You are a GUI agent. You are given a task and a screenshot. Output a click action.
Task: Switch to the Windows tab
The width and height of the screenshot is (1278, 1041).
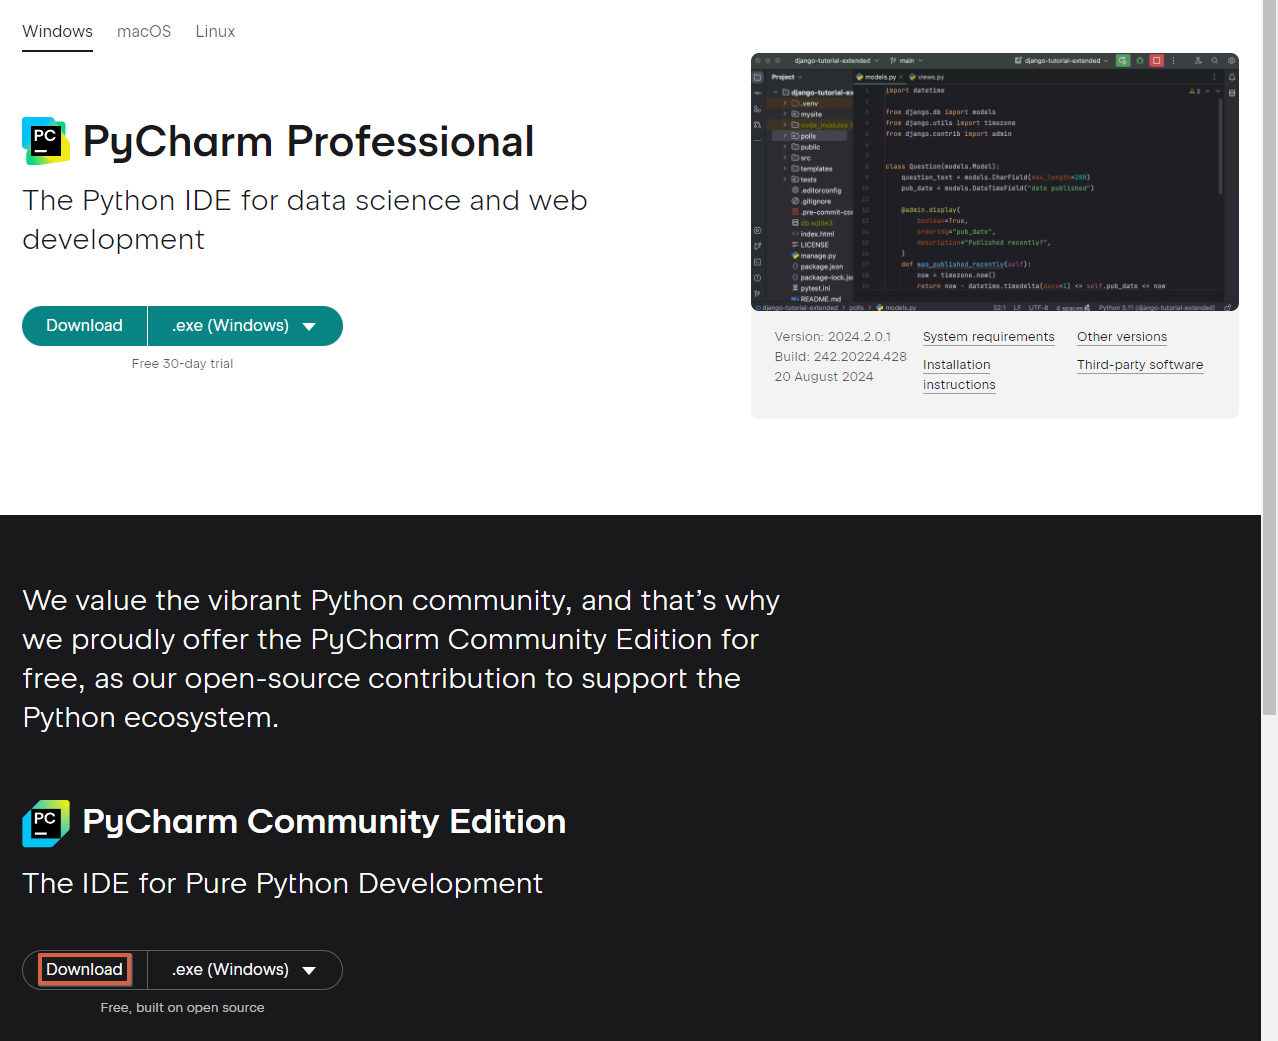coord(57,32)
